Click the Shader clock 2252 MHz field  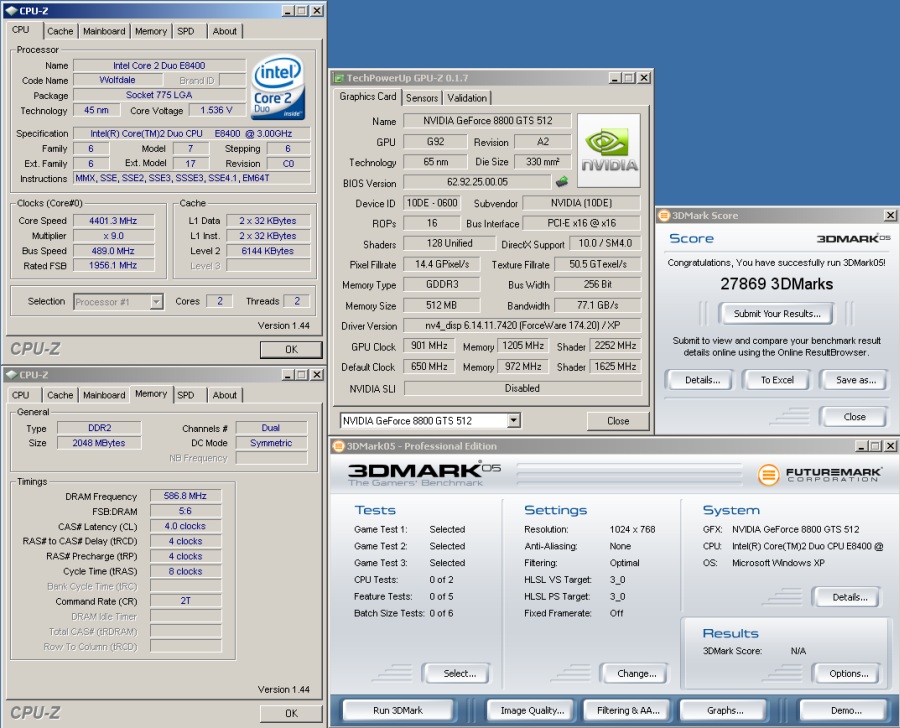pos(615,346)
